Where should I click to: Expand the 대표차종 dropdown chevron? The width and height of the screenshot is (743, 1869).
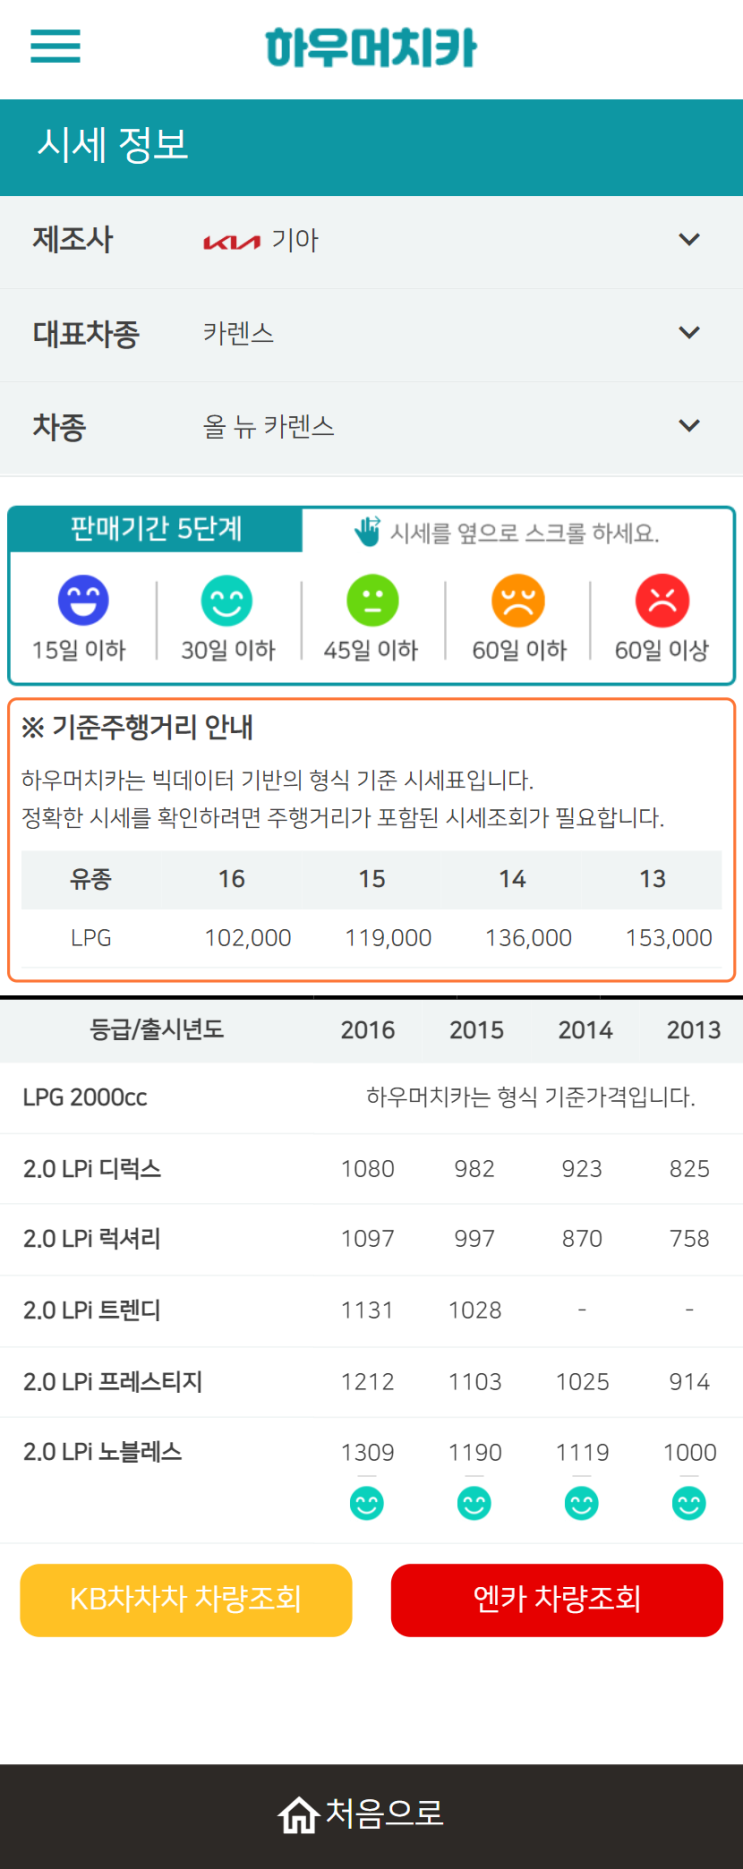click(x=689, y=333)
